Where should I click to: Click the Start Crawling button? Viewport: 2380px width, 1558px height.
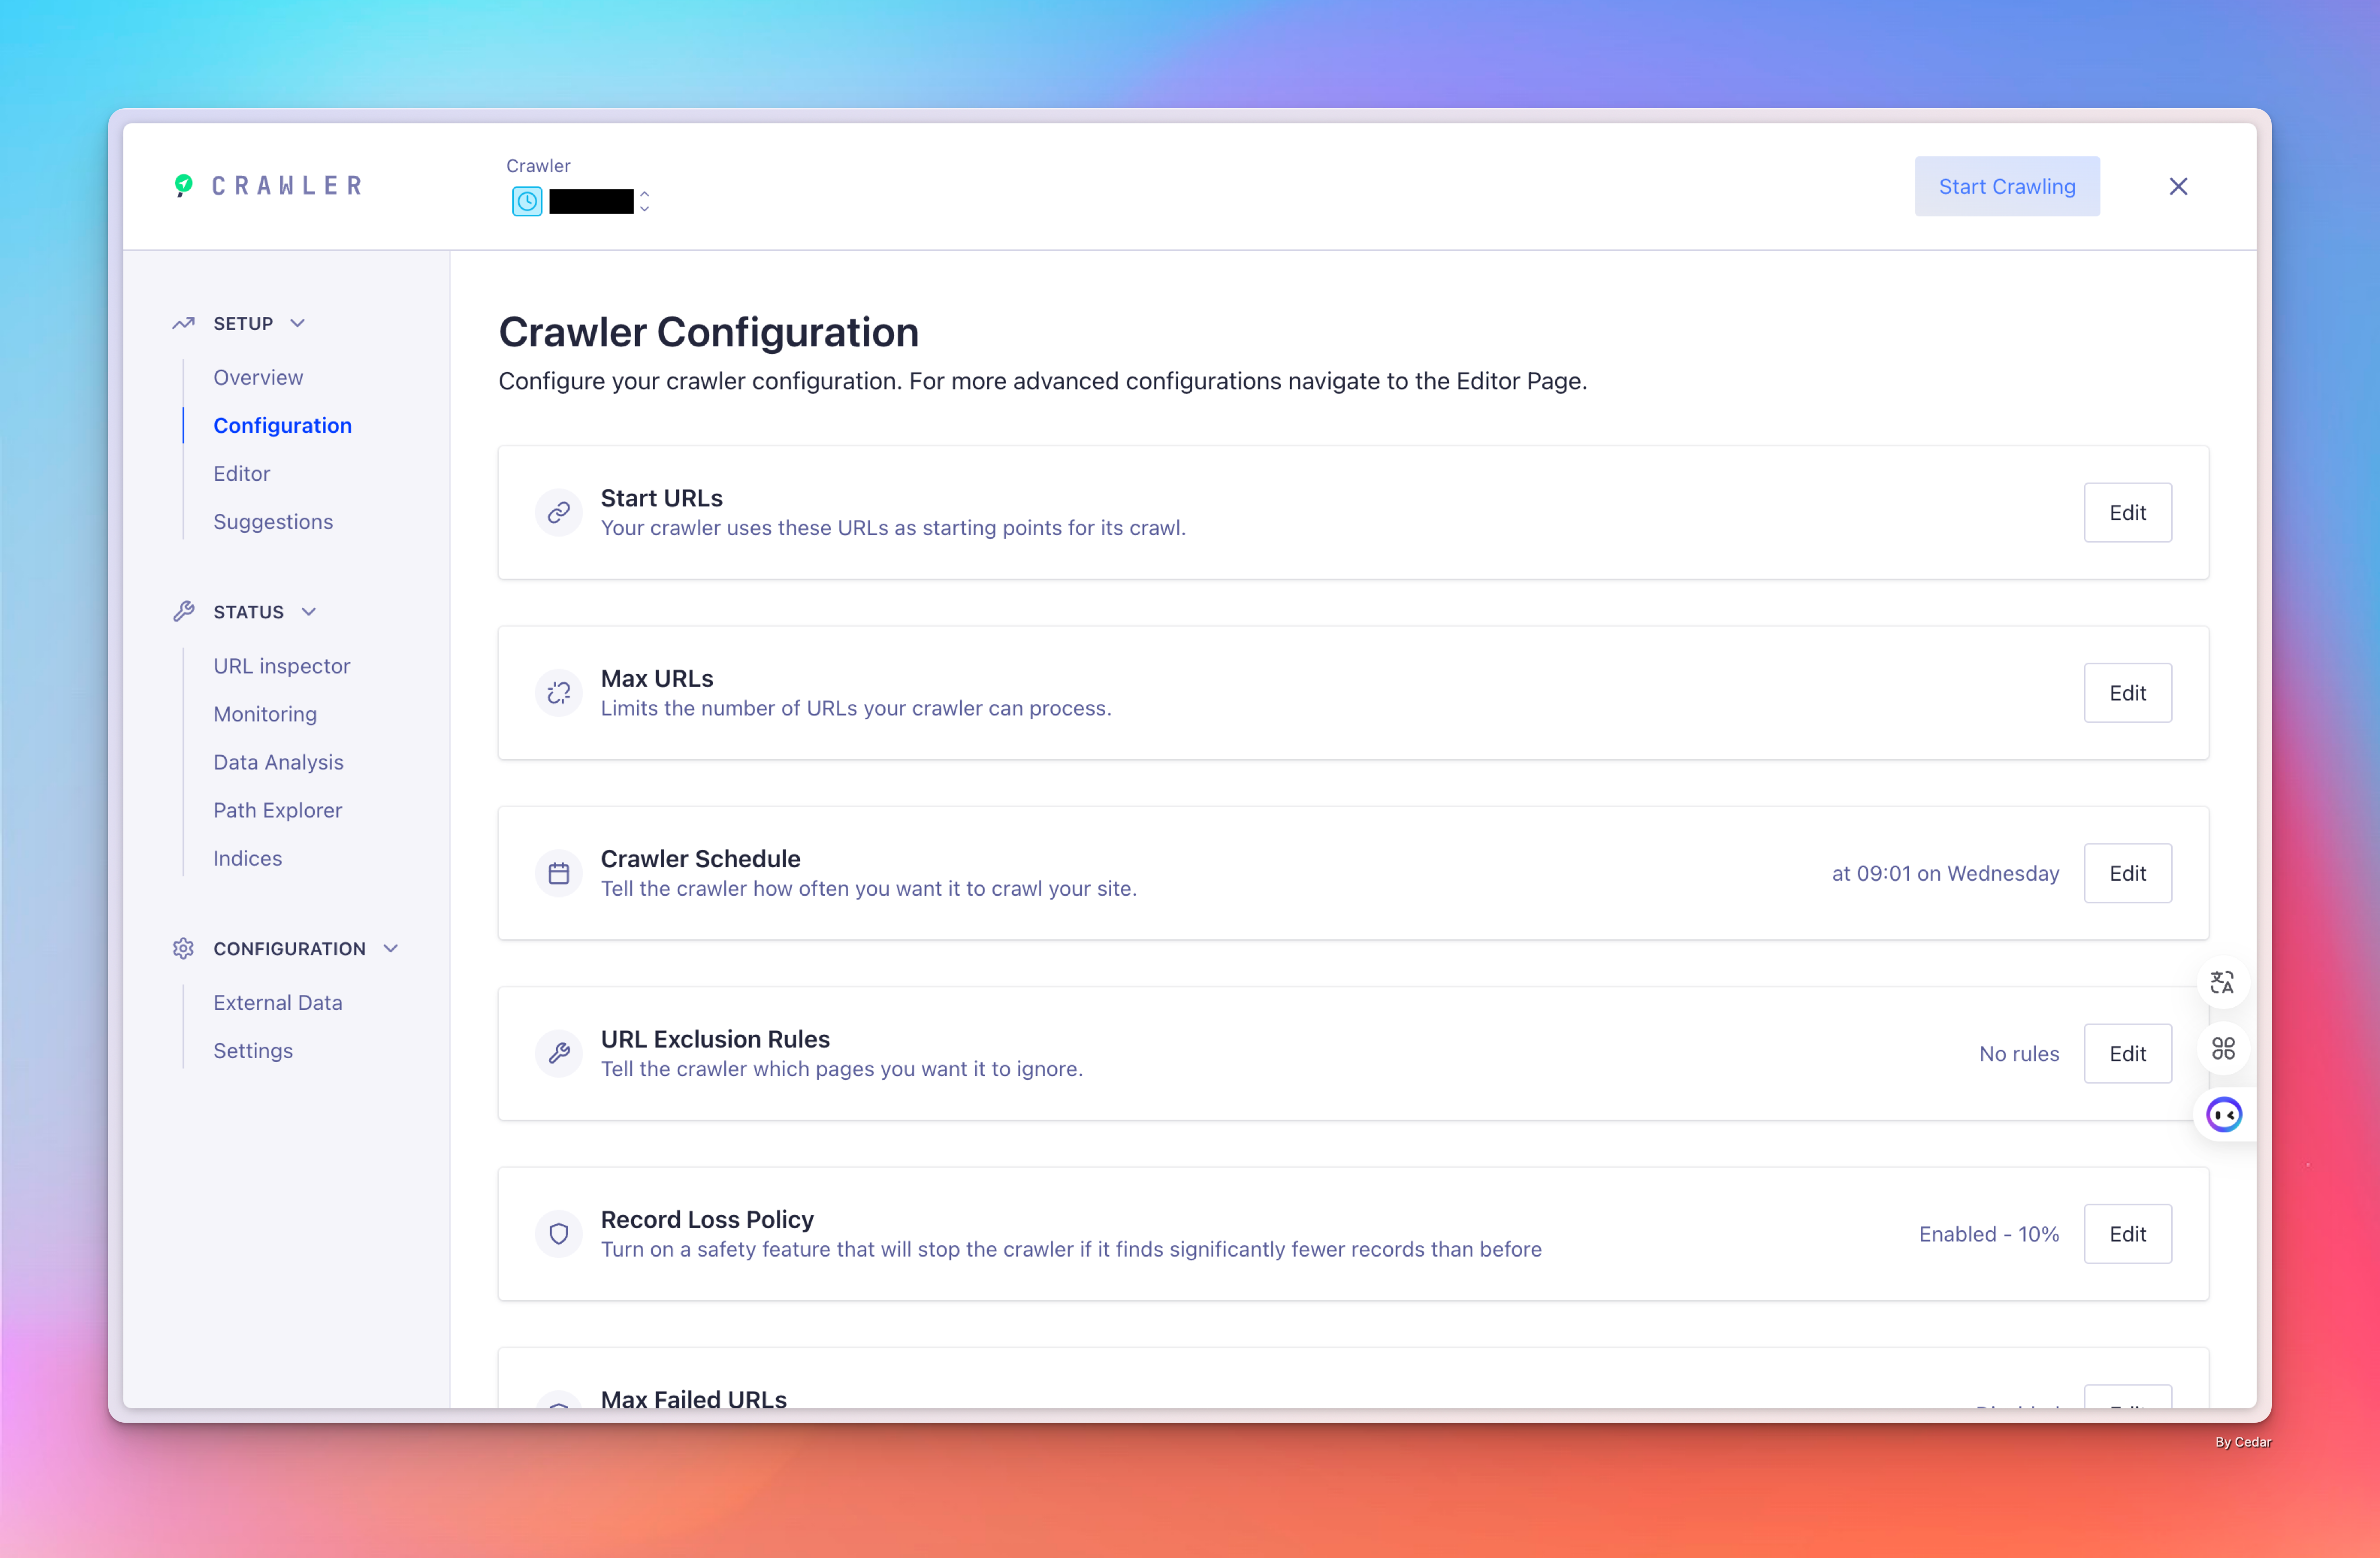point(2006,186)
